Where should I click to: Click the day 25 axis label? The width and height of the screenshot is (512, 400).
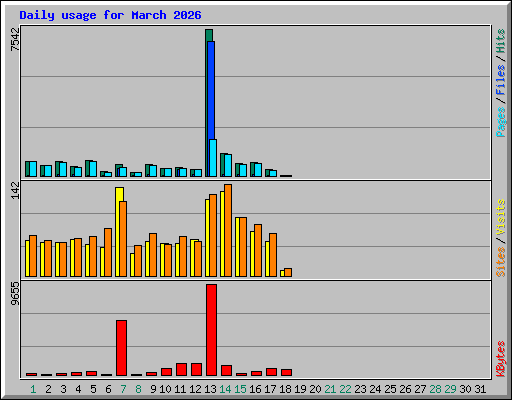pos(390,389)
